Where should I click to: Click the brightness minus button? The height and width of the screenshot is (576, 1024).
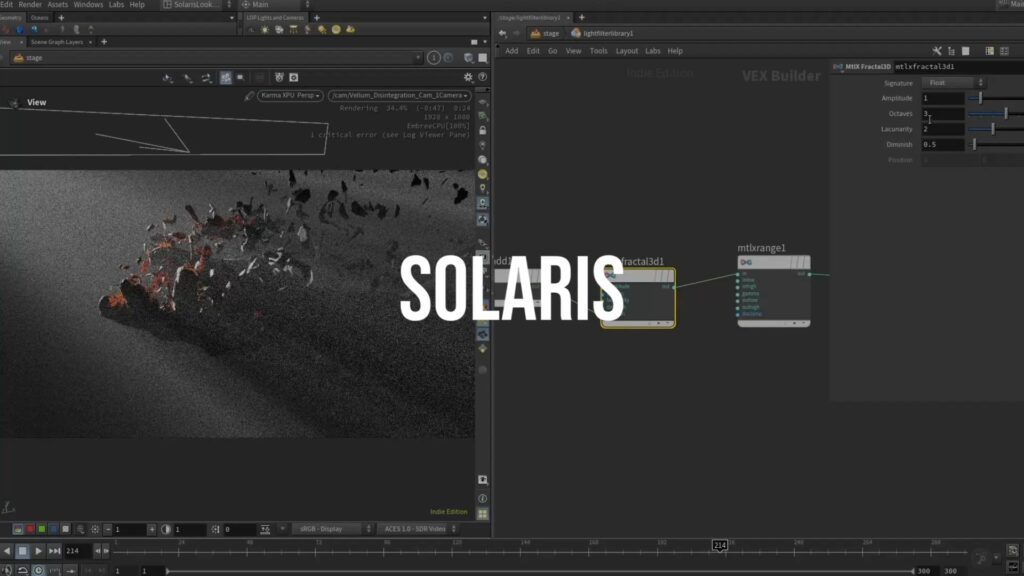(108, 530)
